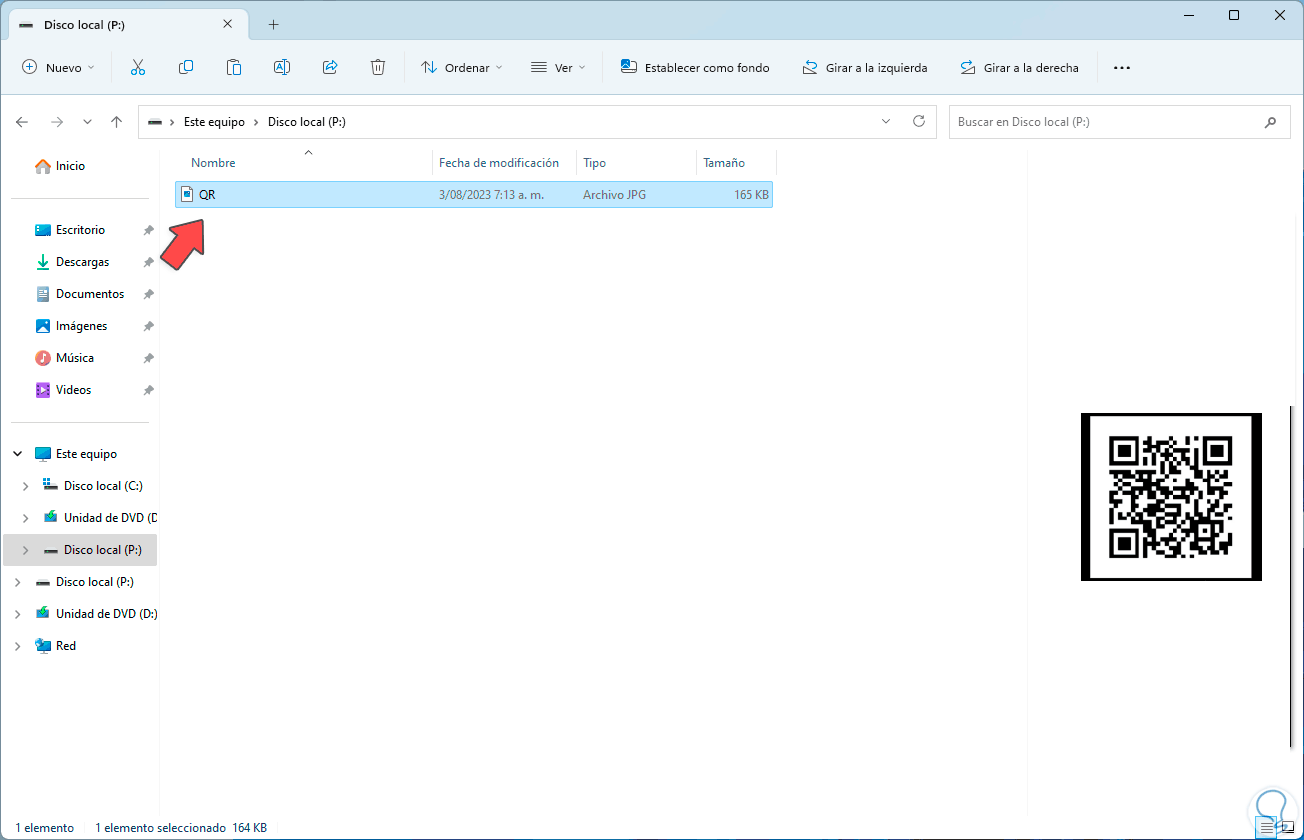The height and width of the screenshot is (840, 1304).
Task: Add a new tab with plus button
Action: 273,25
